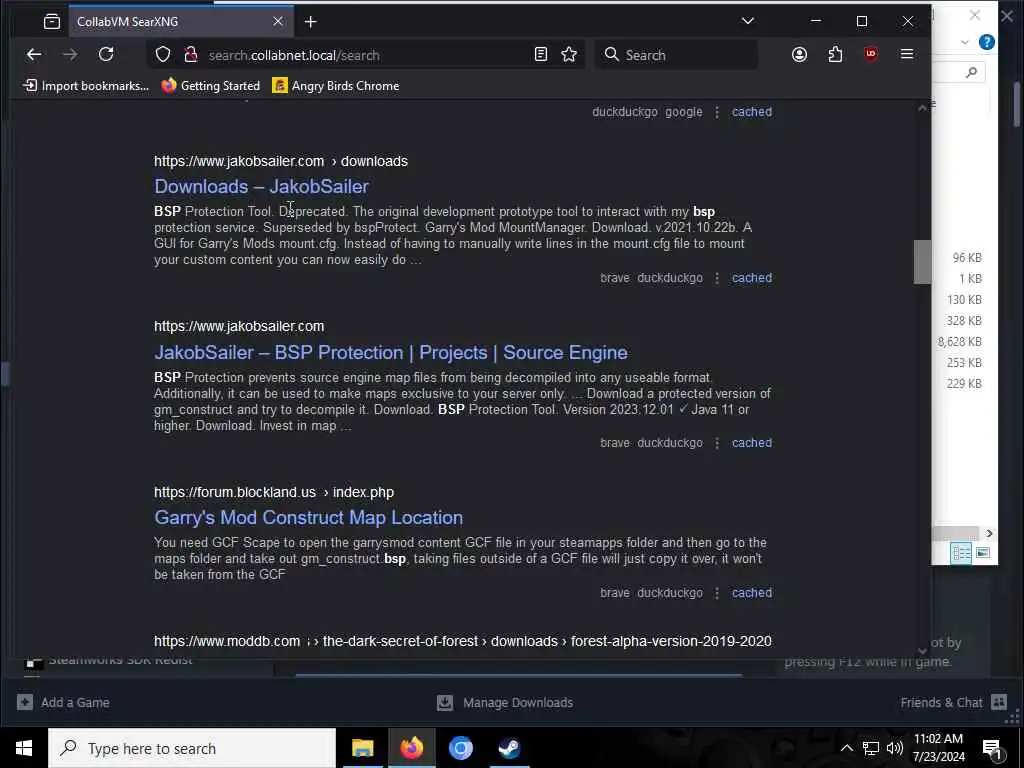Open the Windows Start menu
This screenshot has width=1024, height=768.
(x=24, y=748)
